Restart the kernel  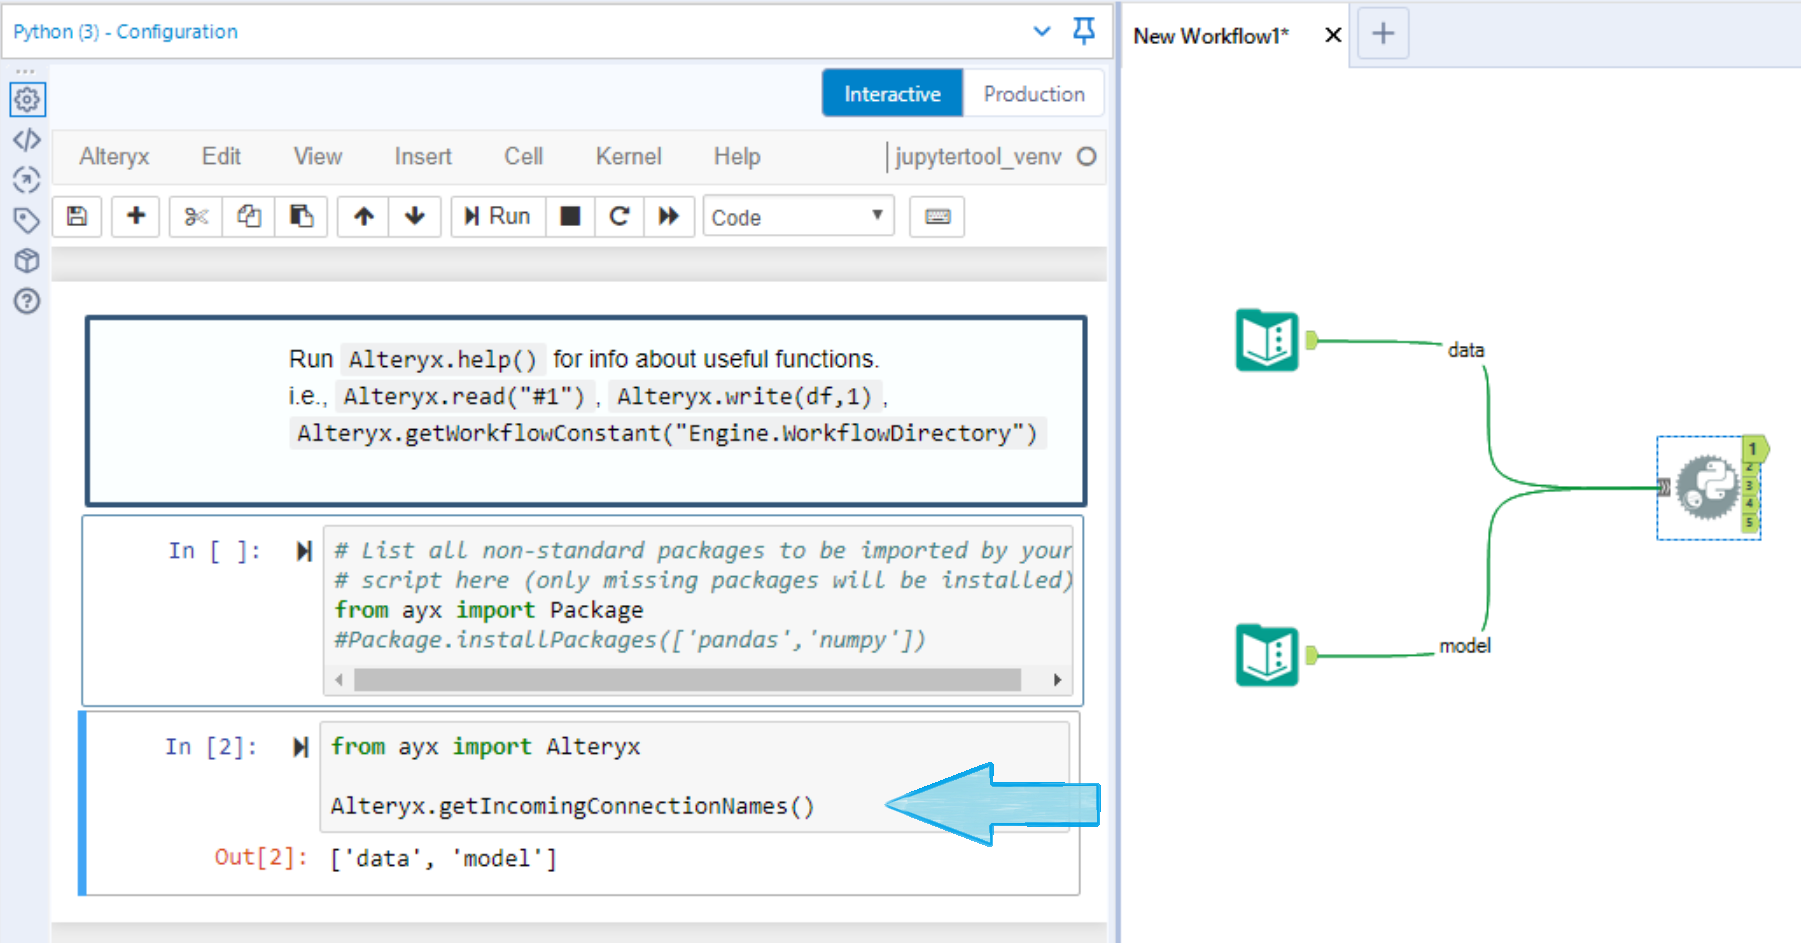click(620, 217)
